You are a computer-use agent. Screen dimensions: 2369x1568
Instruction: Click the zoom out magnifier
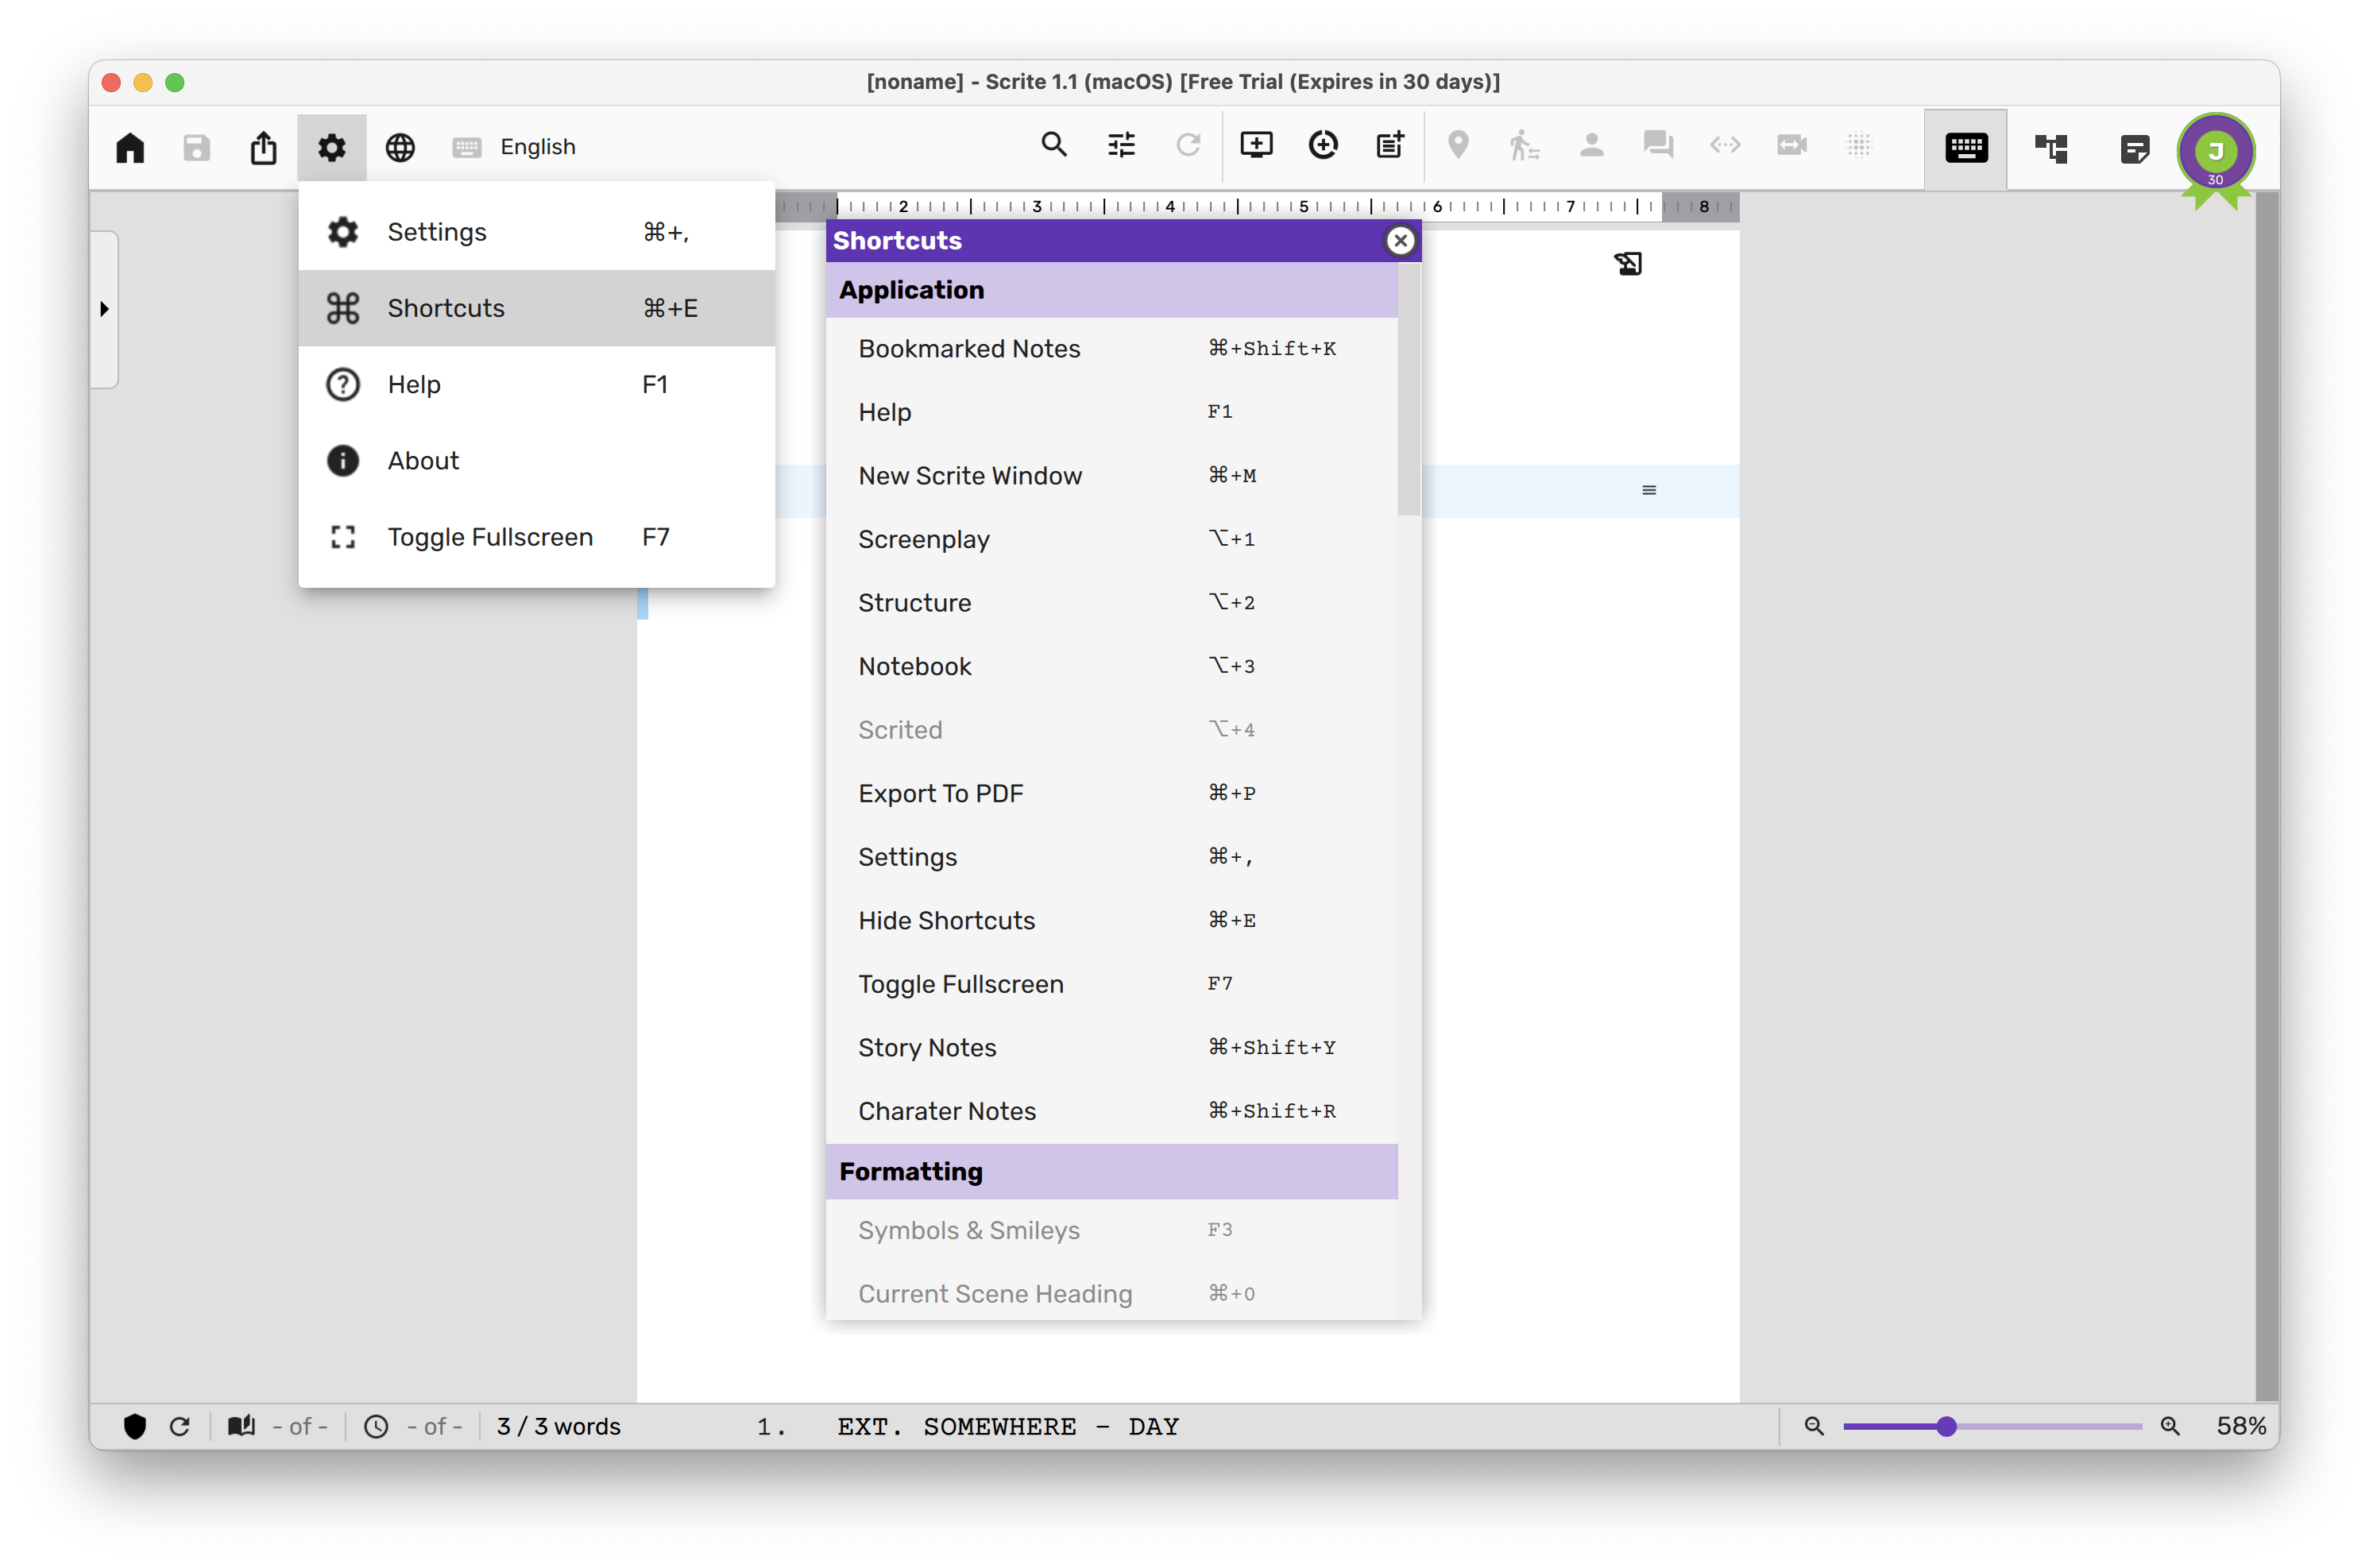1813,1427
